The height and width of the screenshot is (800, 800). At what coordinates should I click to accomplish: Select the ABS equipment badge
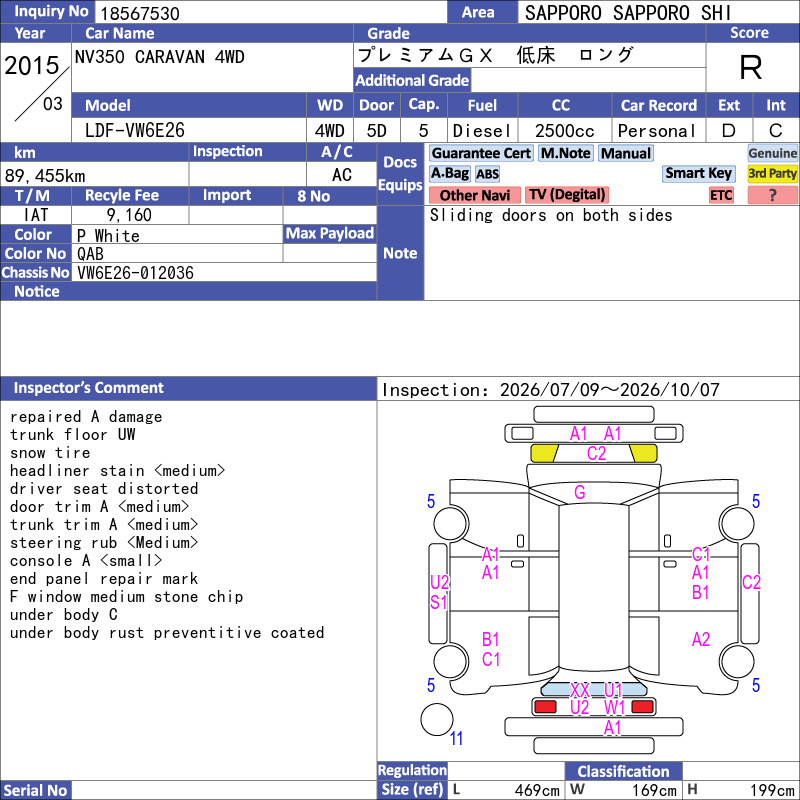point(487,173)
